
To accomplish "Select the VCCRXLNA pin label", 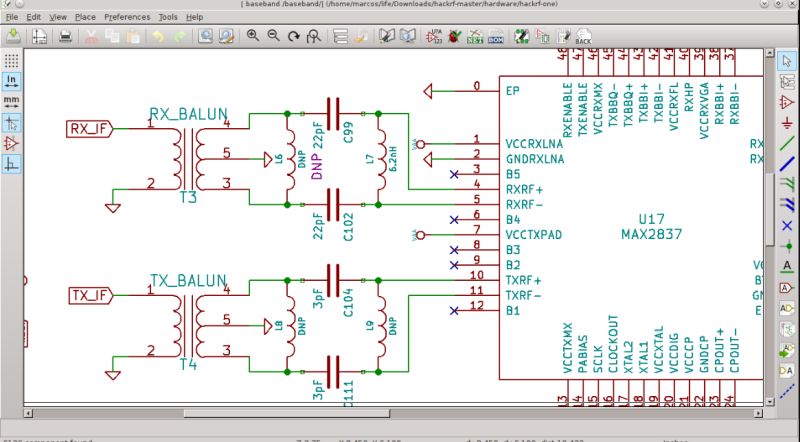I will coord(534,144).
